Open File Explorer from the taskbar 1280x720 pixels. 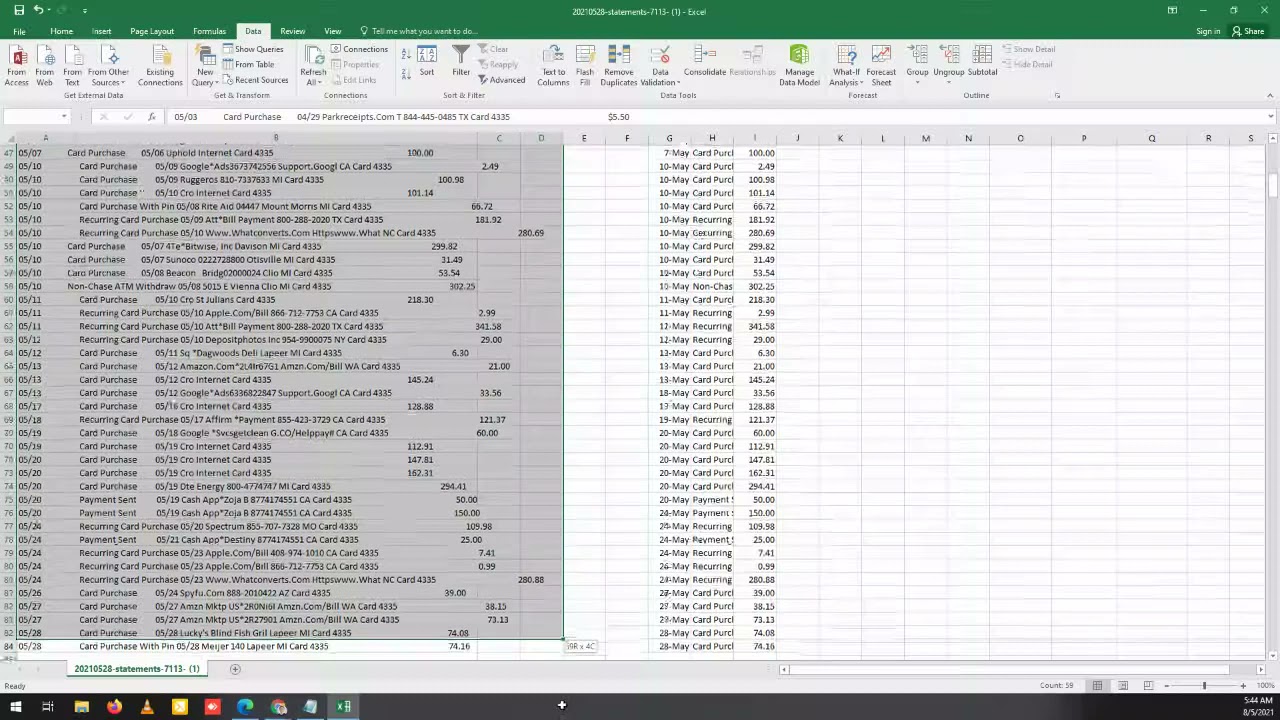click(x=82, y=707)
